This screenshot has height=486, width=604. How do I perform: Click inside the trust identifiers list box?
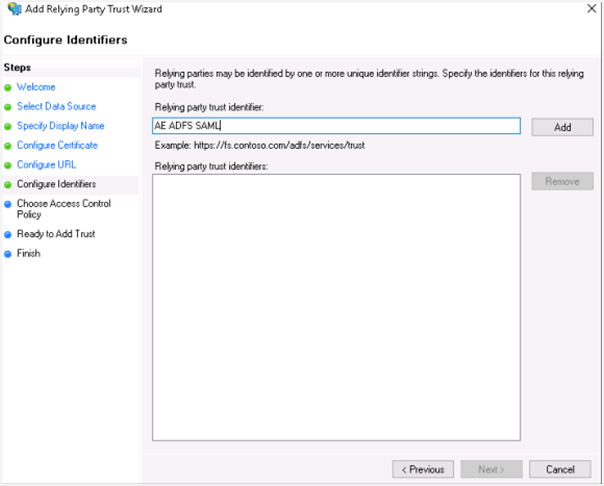335,306
